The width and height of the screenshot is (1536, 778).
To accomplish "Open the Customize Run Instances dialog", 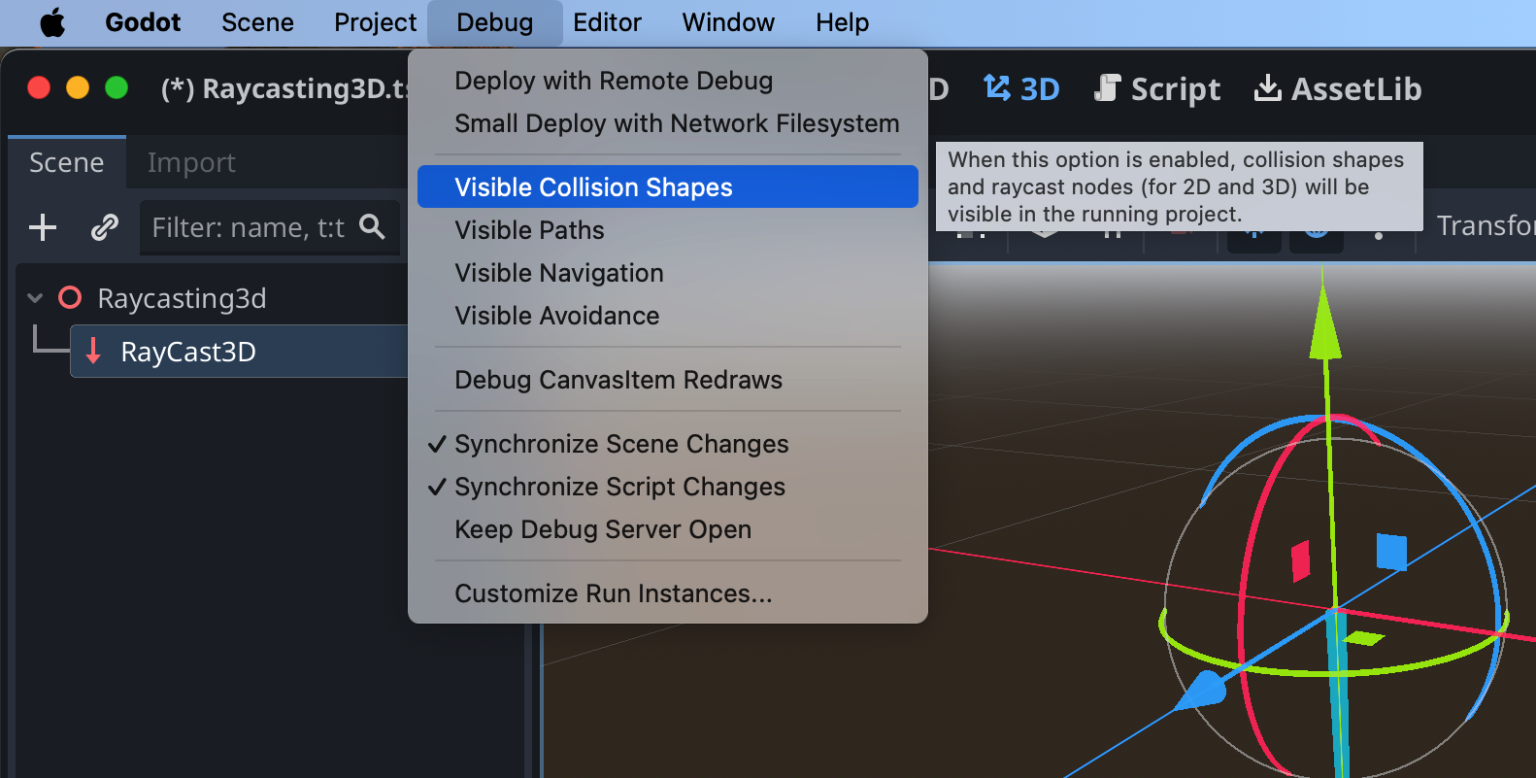I will 613,593.
